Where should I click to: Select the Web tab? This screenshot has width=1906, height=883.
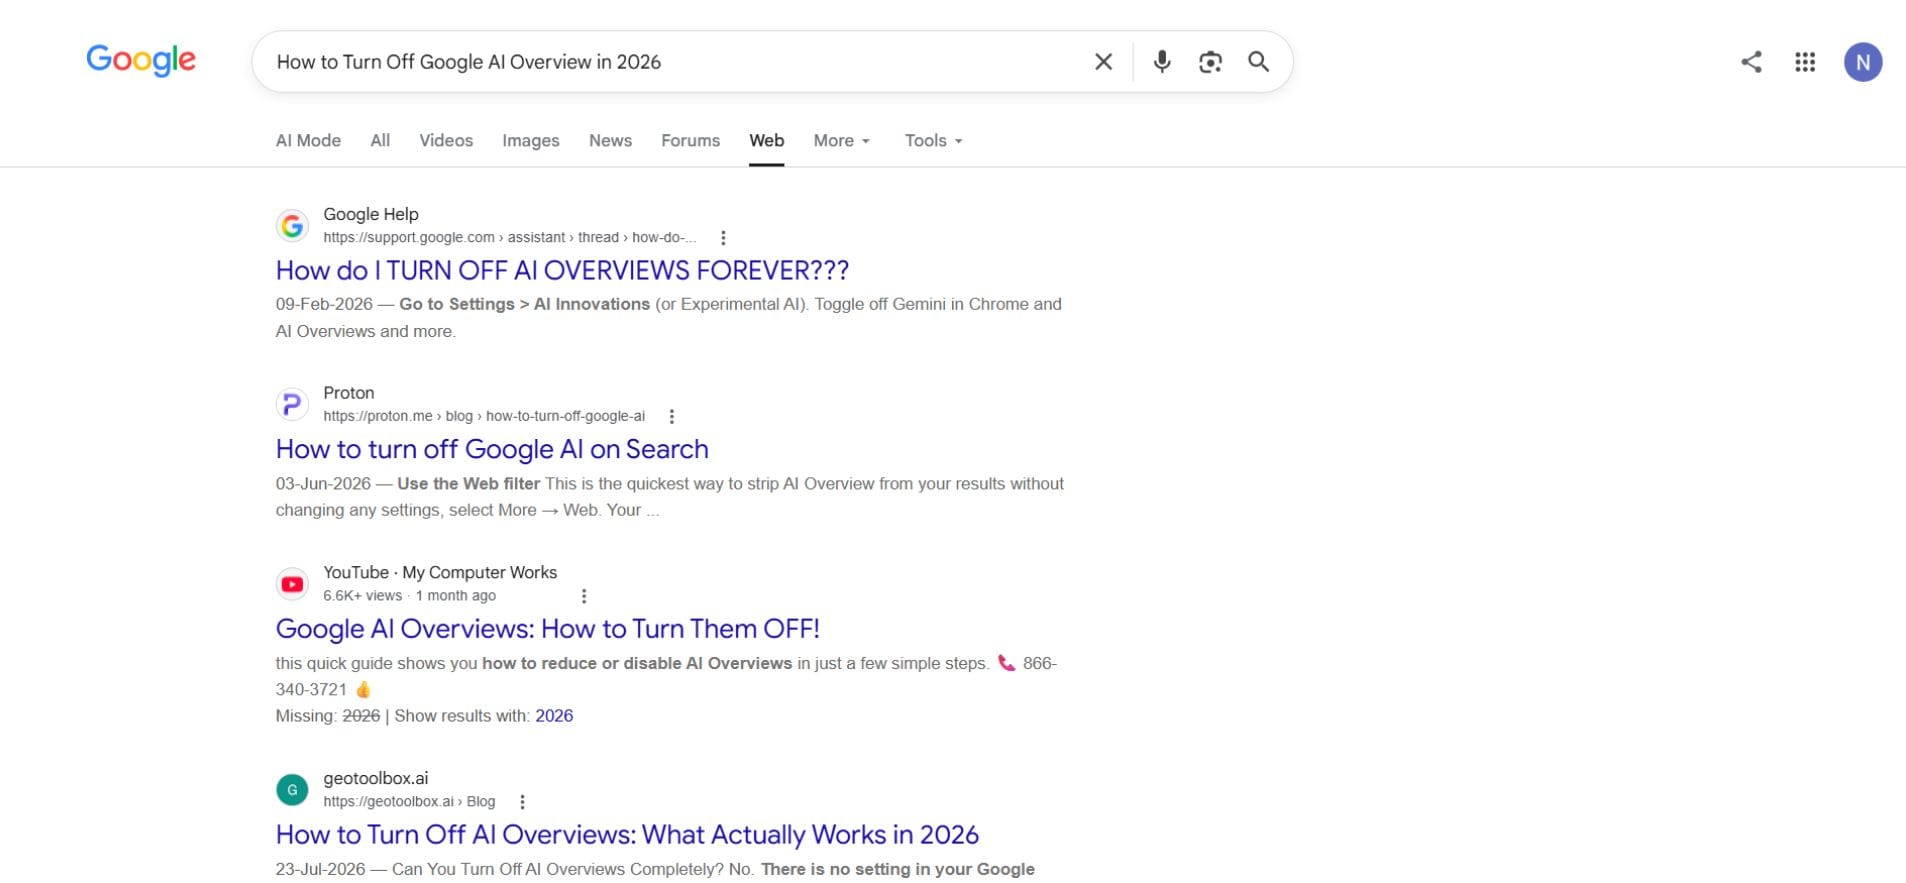click(767, 140)
